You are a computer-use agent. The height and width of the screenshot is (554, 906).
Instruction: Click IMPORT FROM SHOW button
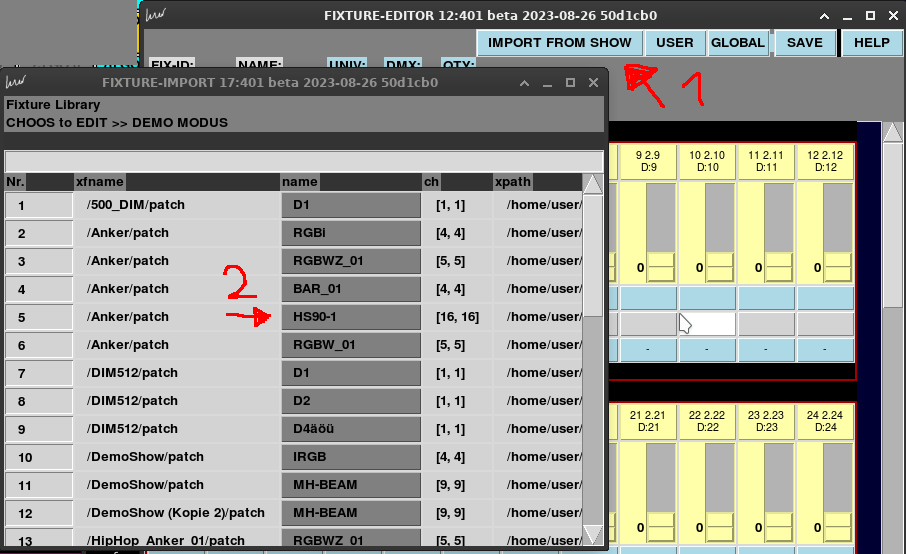[559, 43]
